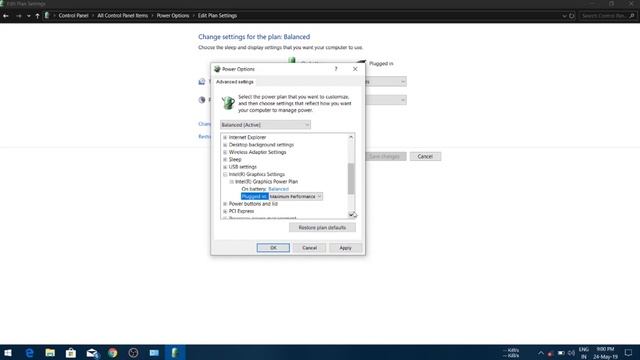Open address bar history dropdown
This screenshot has width=640, height=360.
click(x=564, y=16)
